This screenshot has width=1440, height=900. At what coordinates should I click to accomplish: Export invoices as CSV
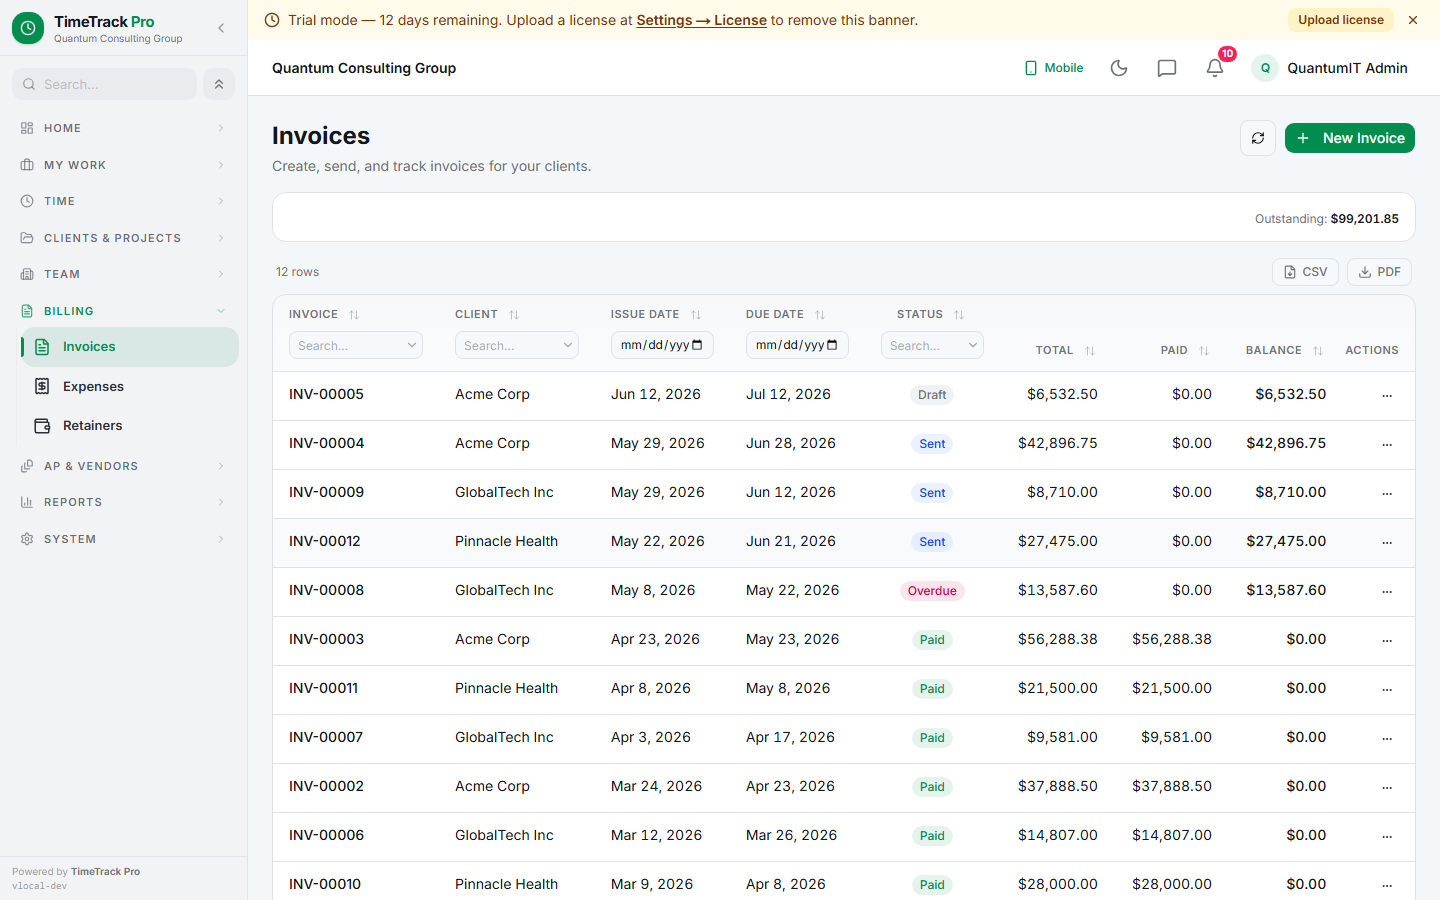click(1305, 272)
